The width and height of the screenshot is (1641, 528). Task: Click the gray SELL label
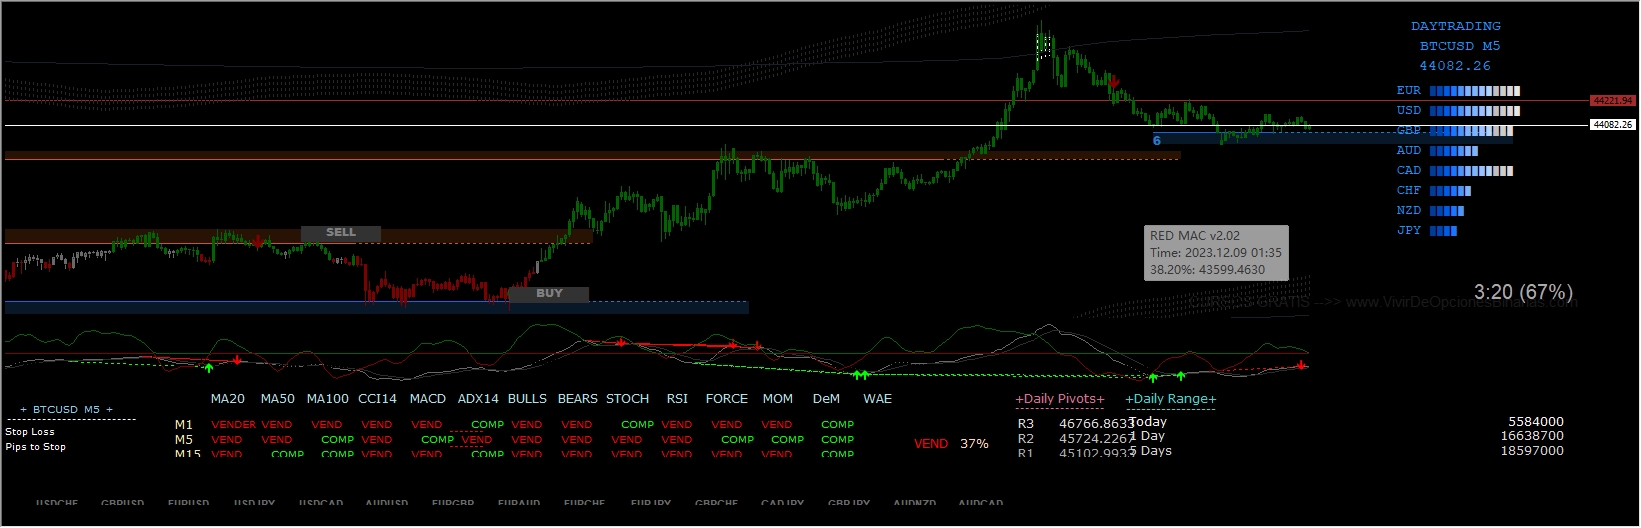(x=341, y=233)
